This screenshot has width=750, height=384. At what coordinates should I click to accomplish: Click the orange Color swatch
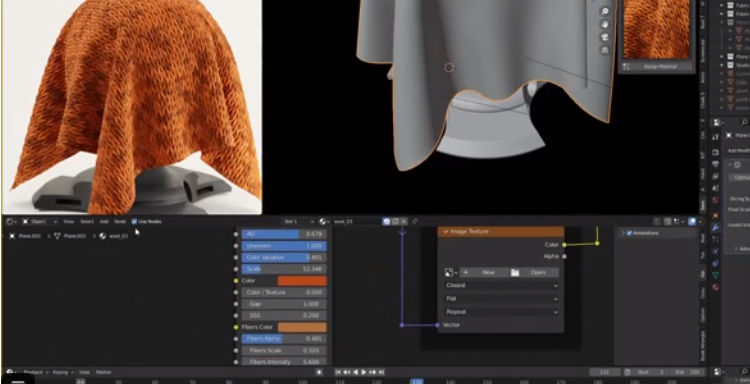point(302,281)
